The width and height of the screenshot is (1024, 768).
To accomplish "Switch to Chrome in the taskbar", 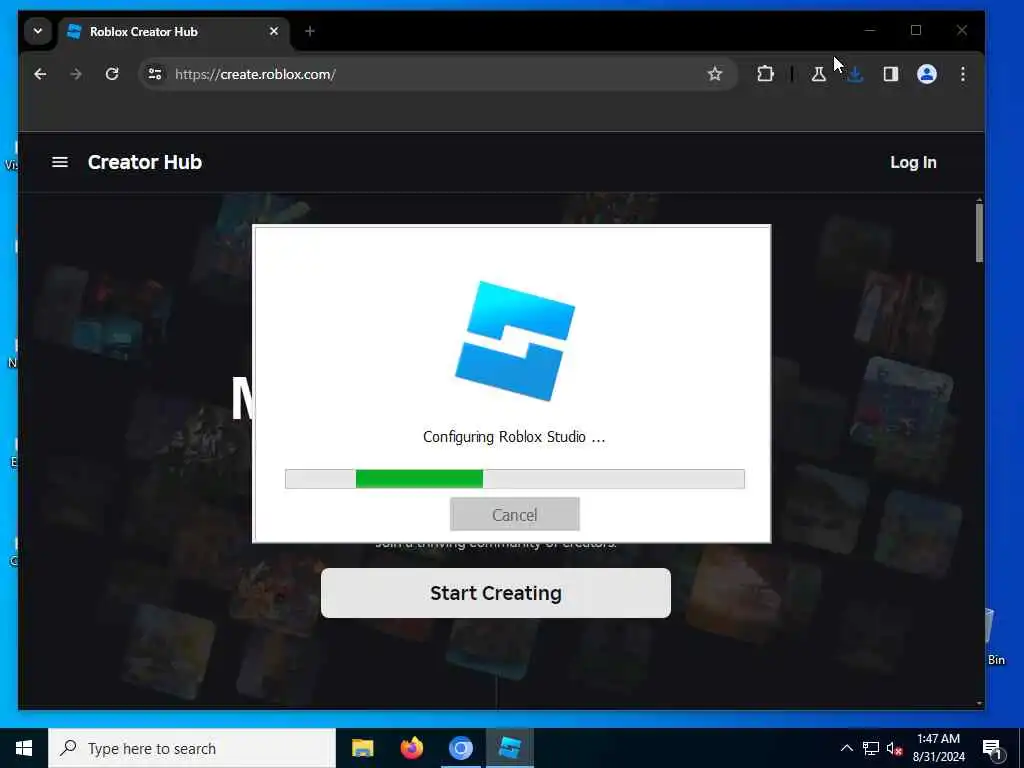I will click(x=460, y=748).
